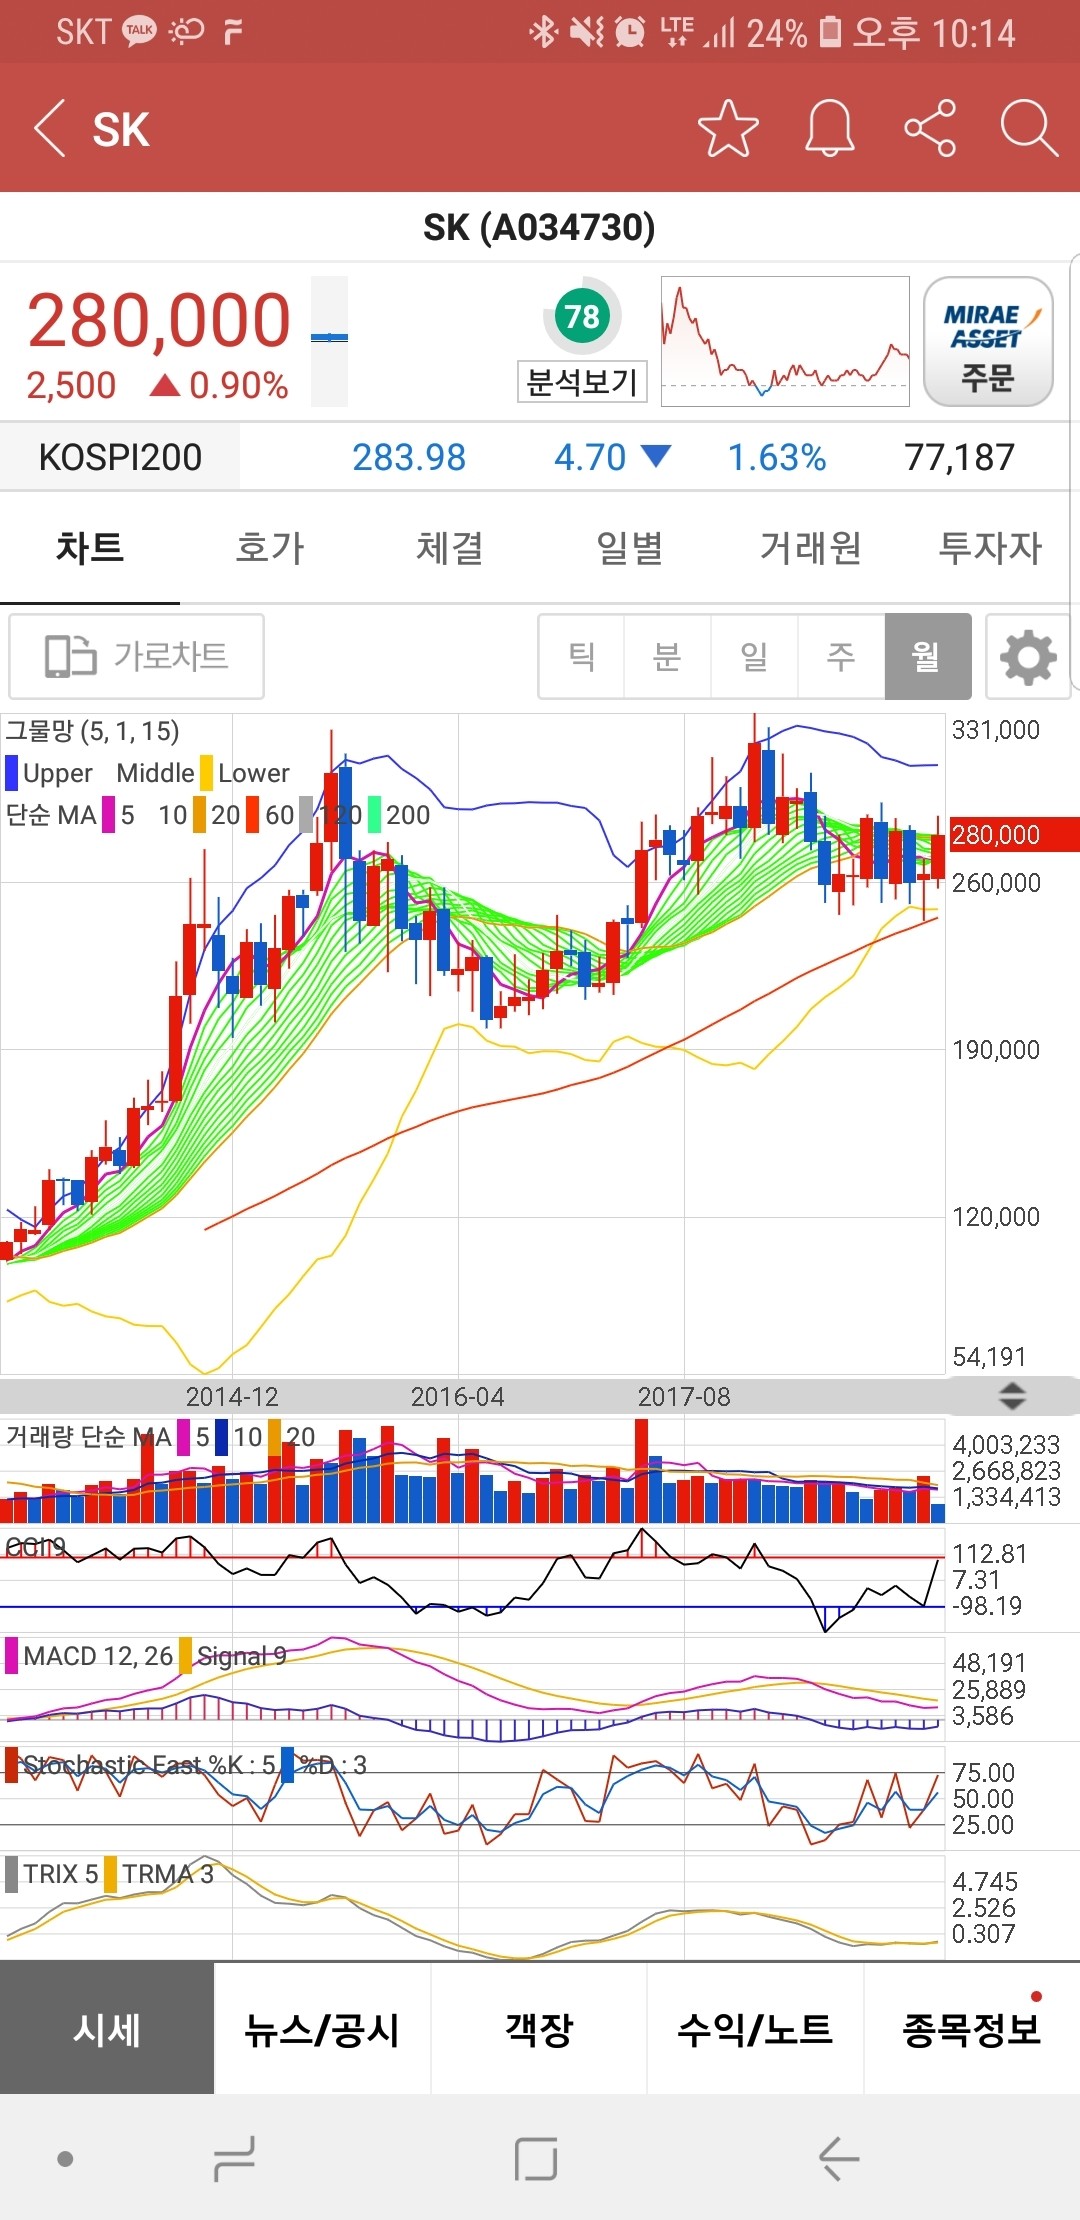Expand chart area with up-down arrow handle
This screenshot has height=2220, width=1080.
click(1012, 1396)
